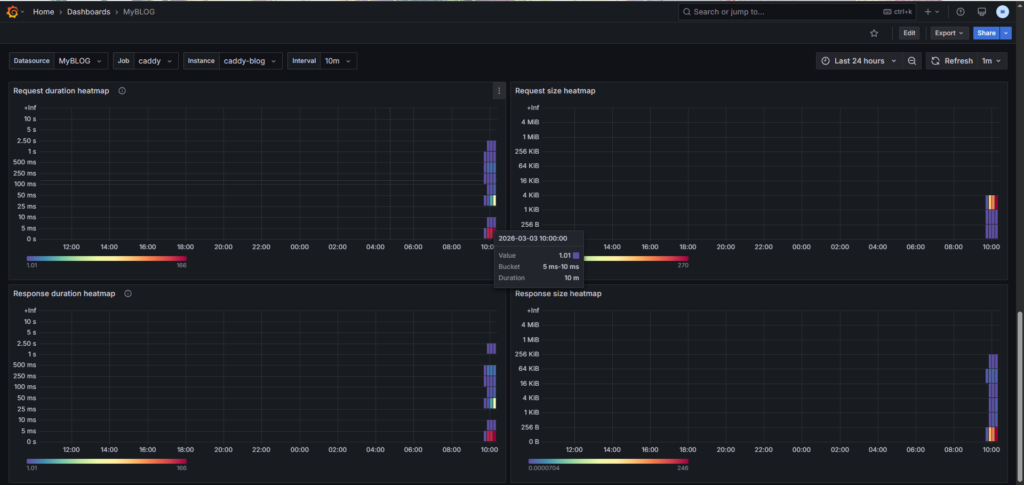
Task: Open the news feed monitor icon
Action: point(981,12)
